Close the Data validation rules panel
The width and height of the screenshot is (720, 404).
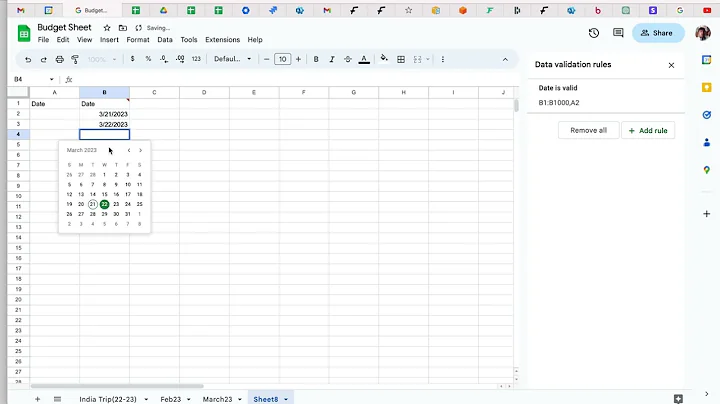coord(671,65)
